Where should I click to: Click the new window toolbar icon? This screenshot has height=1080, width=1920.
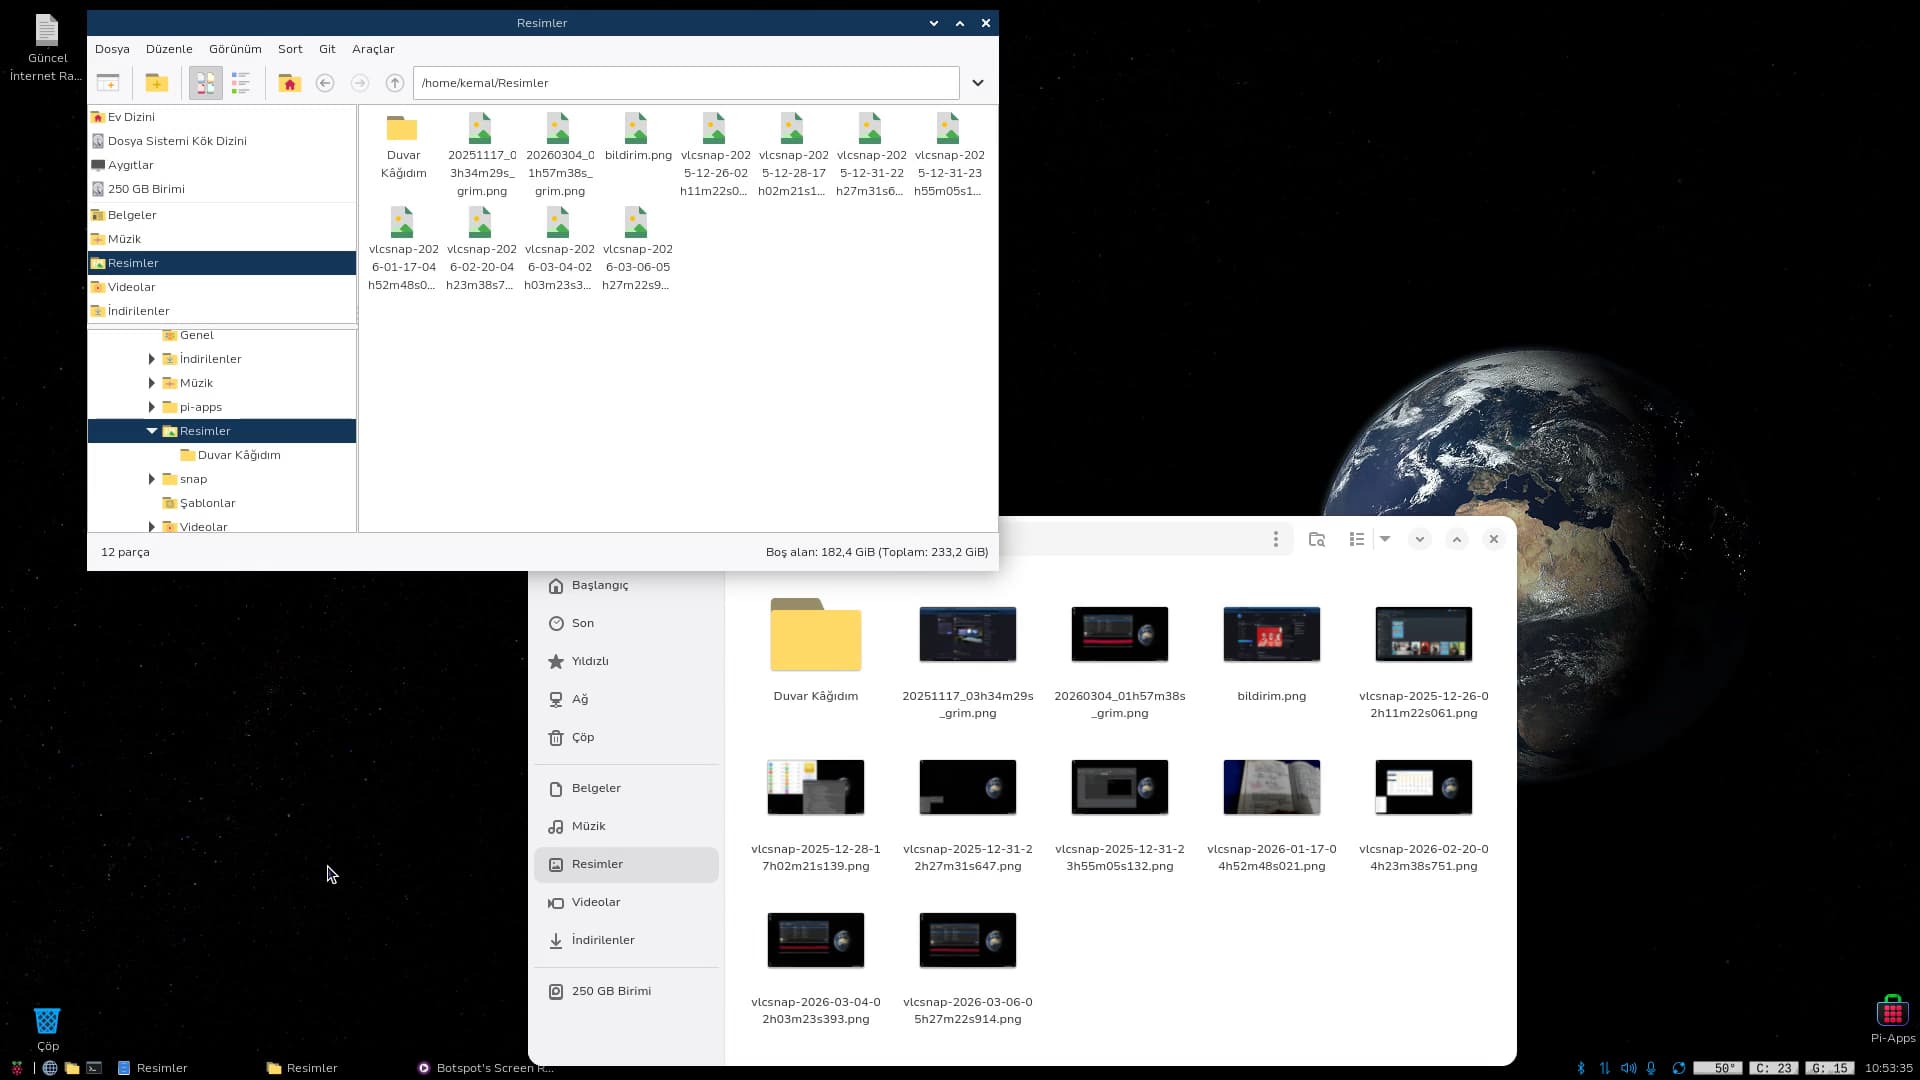[x=108, y=83]
